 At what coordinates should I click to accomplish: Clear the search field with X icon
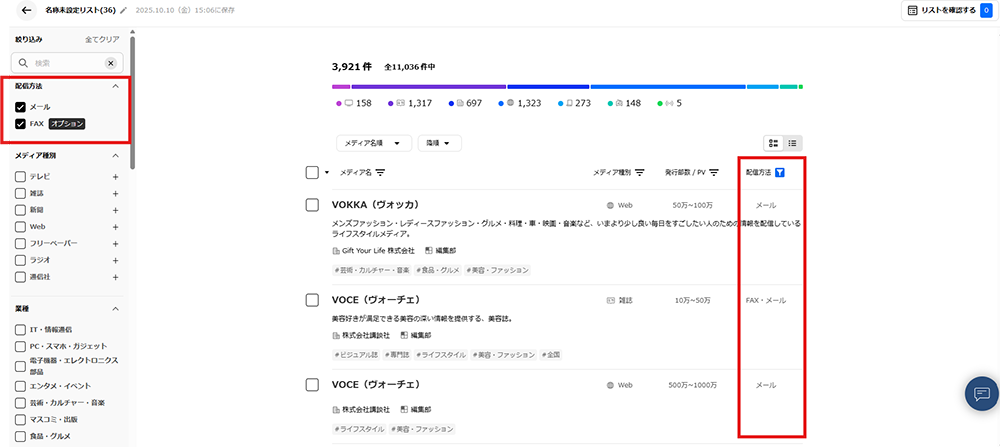[110, 63]
